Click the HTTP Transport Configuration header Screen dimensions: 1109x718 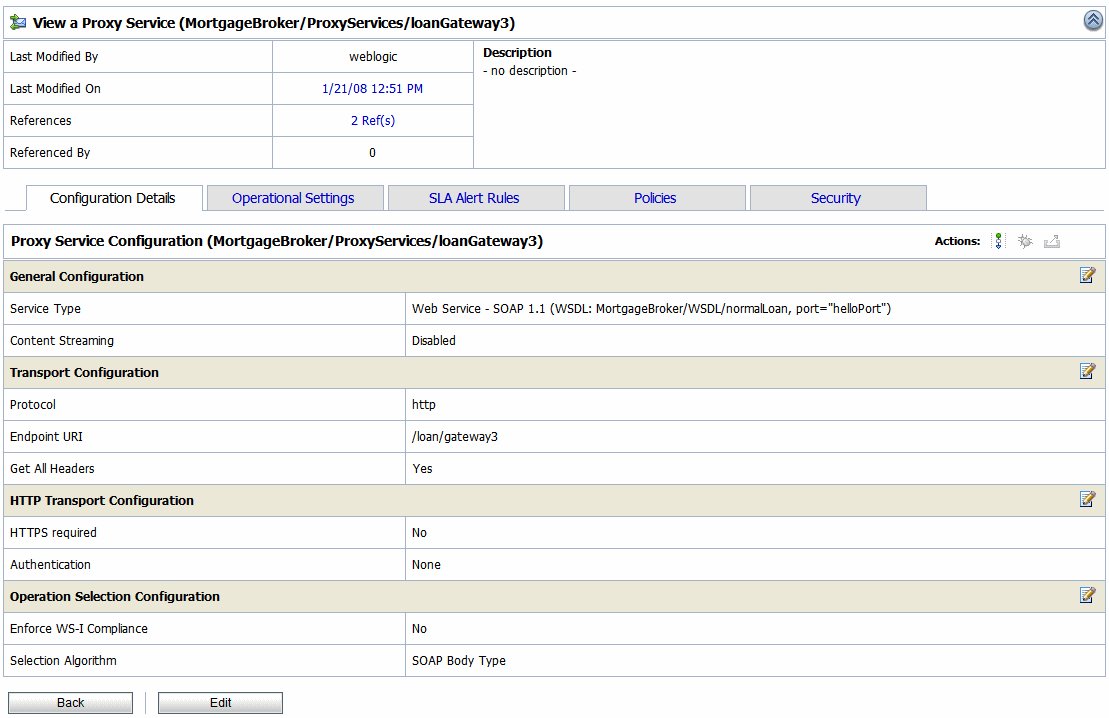pyautogui.click(x=102, y=501)
